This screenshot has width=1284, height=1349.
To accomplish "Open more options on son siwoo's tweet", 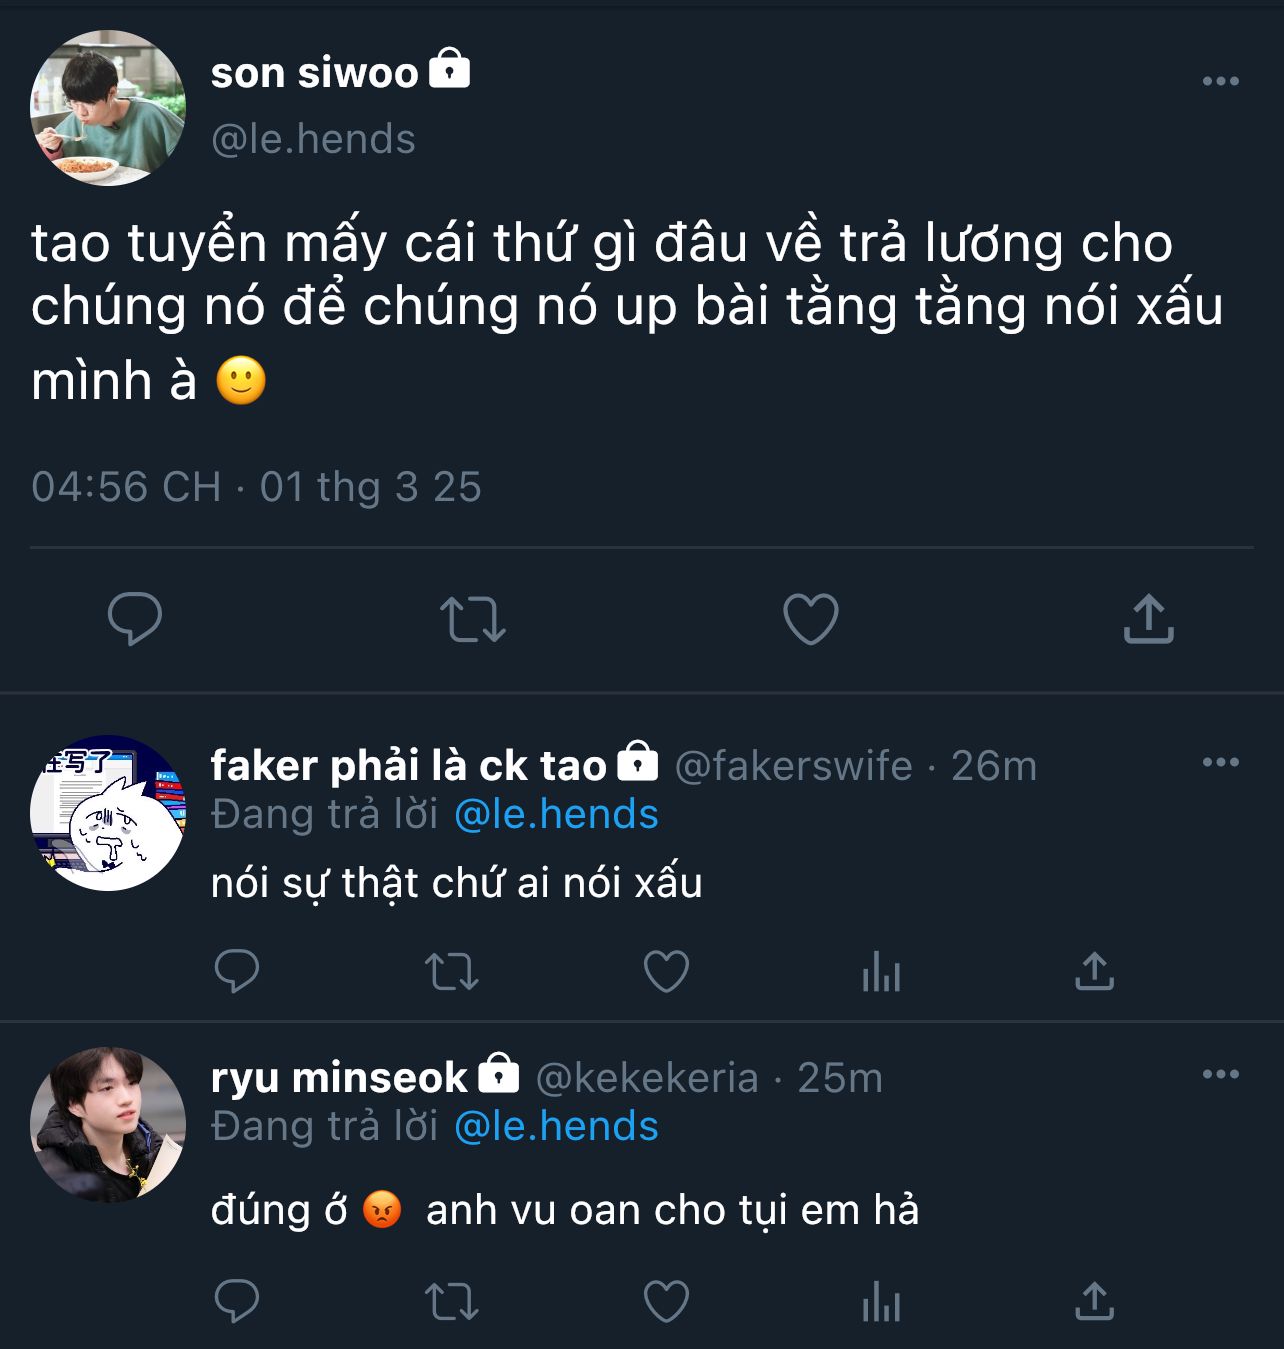I will [x=1220, y=81].
